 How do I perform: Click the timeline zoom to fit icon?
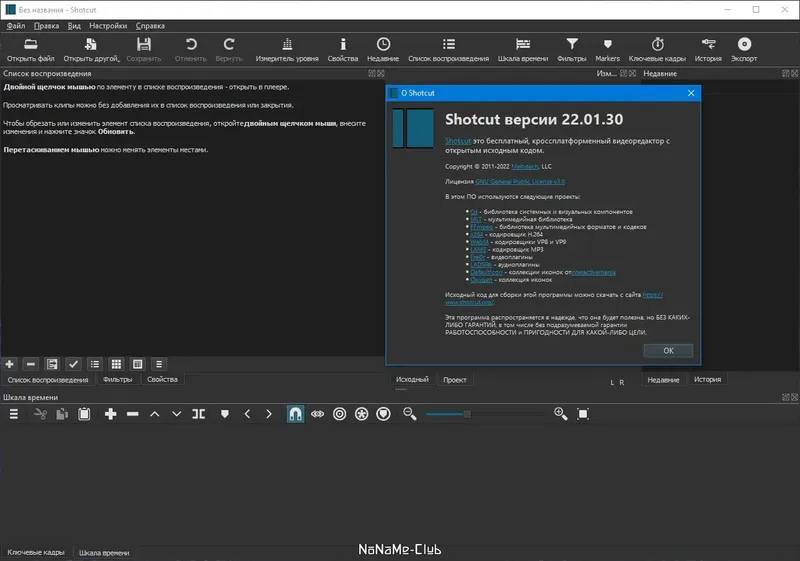click(x=583, y=414)
